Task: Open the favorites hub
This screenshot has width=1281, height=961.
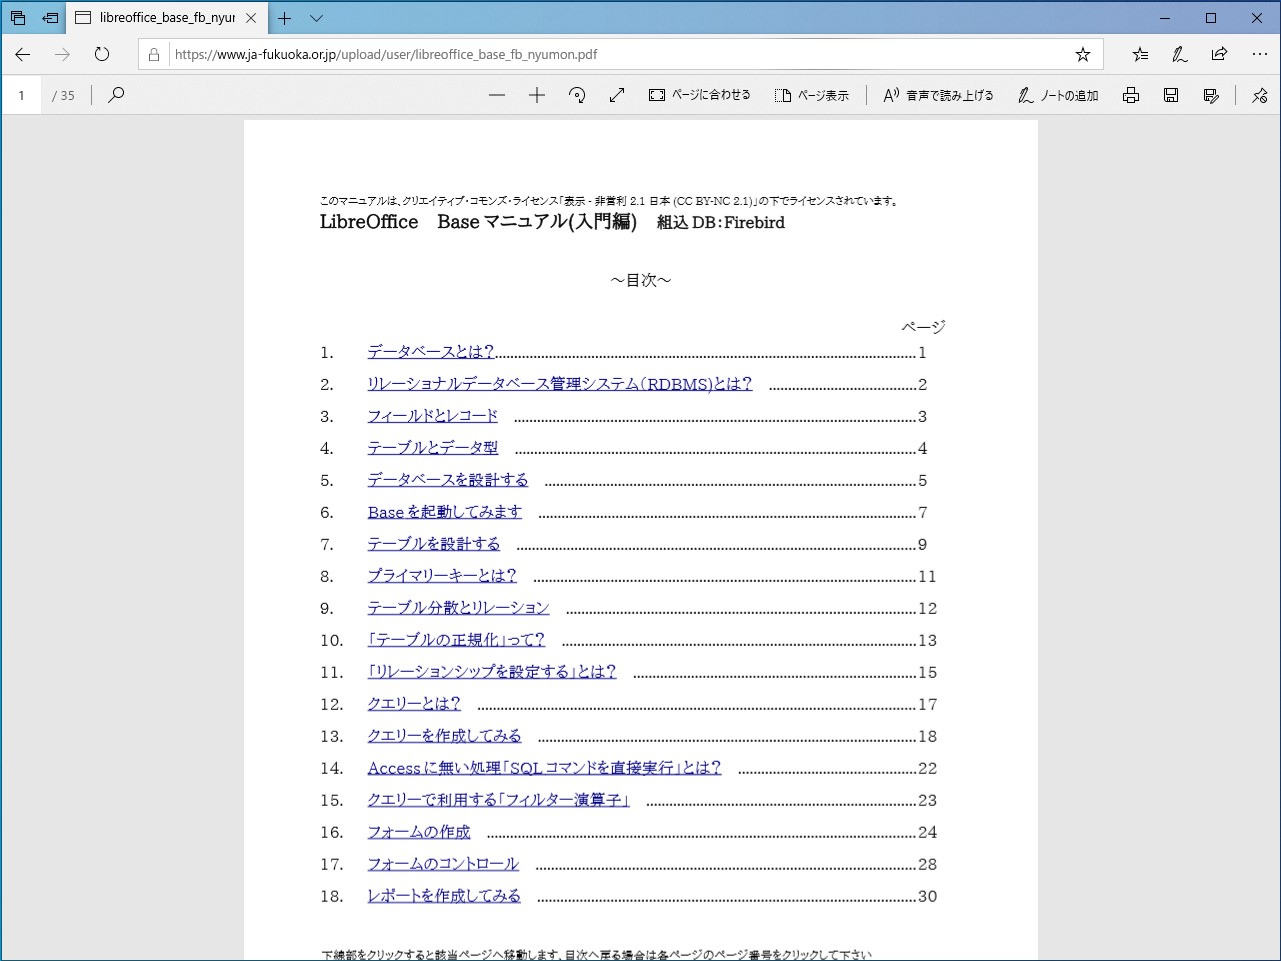Action: tap(1140, 54)
